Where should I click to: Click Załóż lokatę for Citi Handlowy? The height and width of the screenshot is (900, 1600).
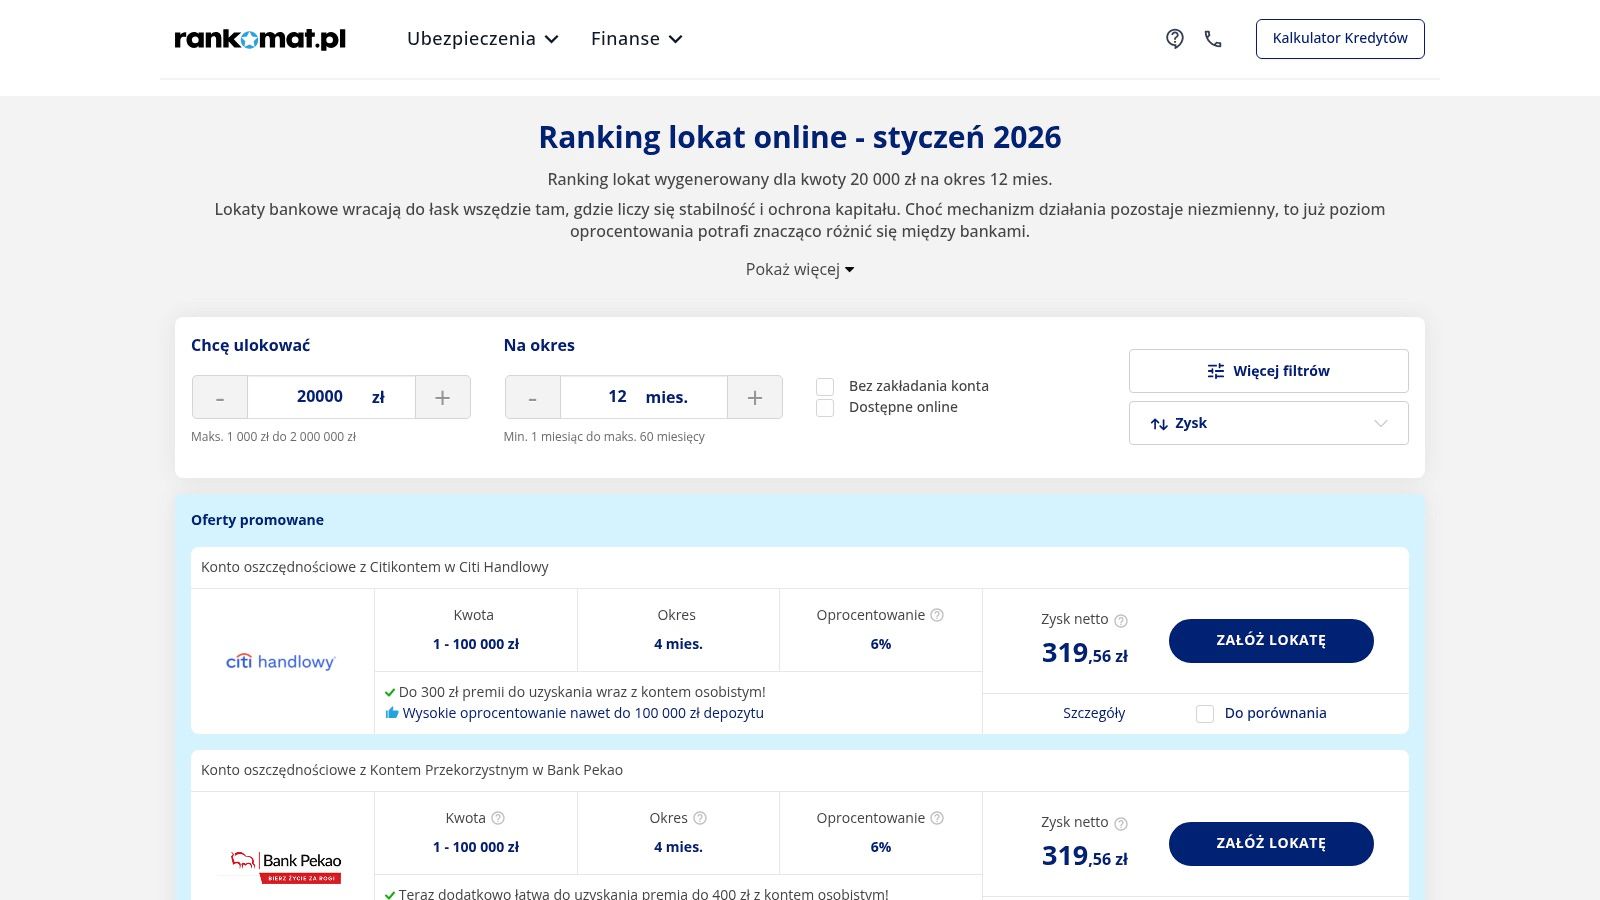pyautogui.click(x=1271, y=641)
